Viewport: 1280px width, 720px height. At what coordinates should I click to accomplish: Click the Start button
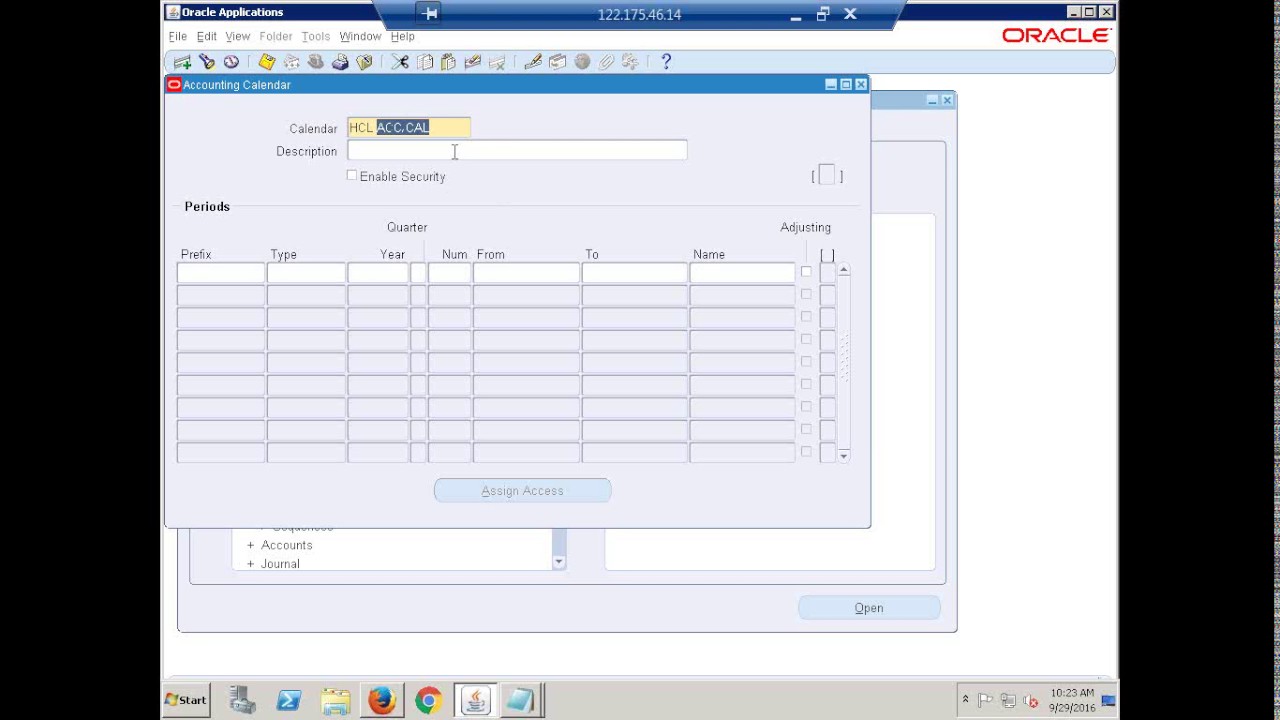pos(186,700)
